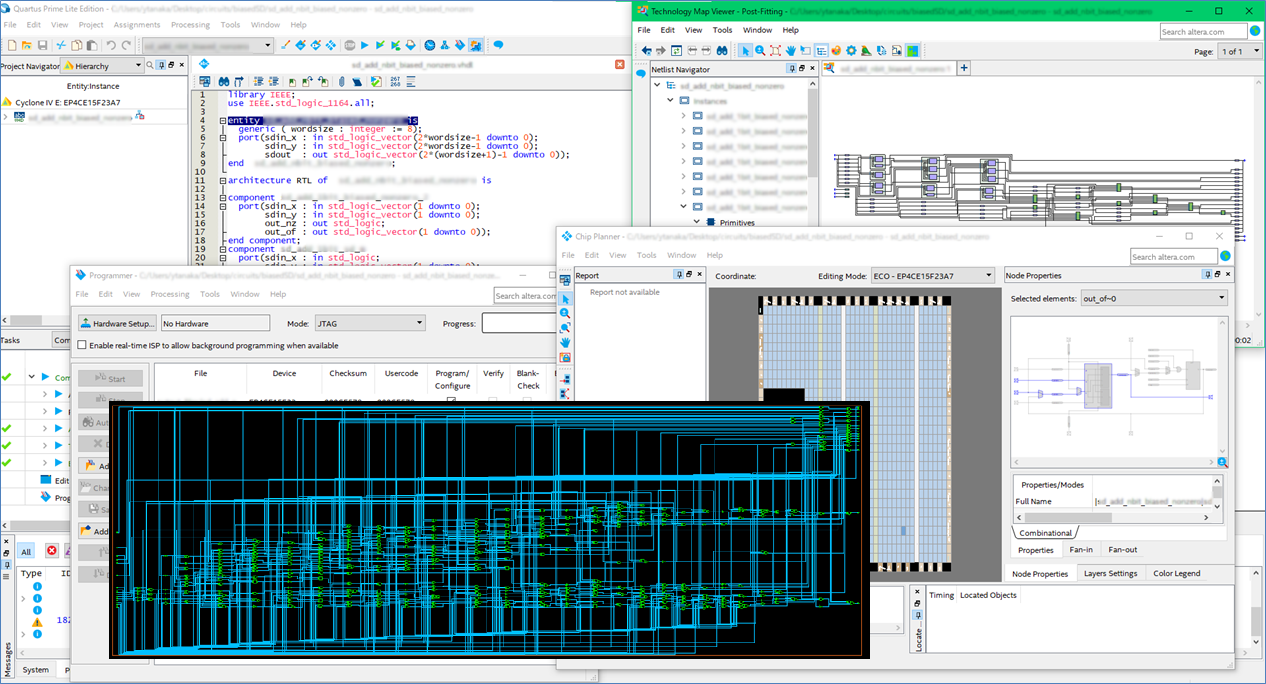Start compilation with the blue play icon

(365, 45)
